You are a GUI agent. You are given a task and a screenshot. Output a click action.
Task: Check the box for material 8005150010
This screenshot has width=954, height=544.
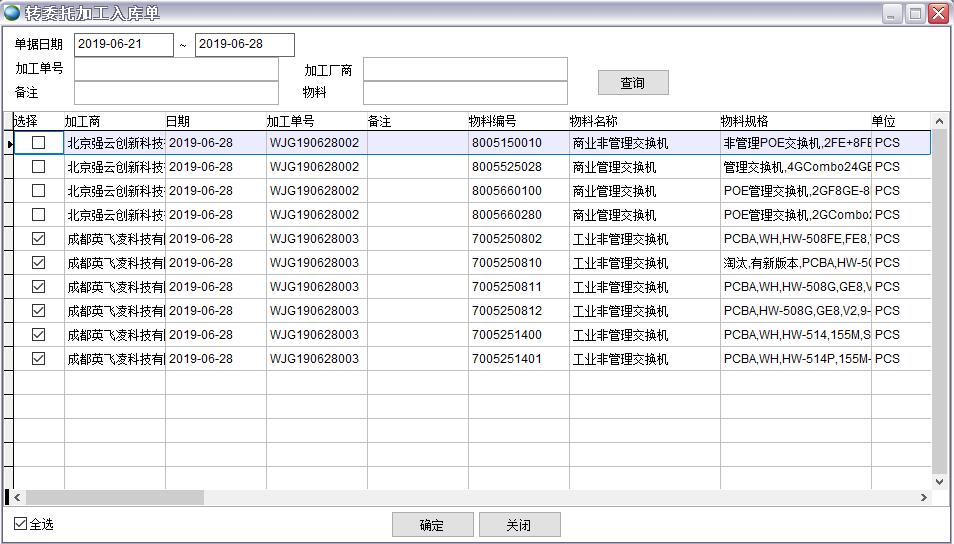coord(39,143)
